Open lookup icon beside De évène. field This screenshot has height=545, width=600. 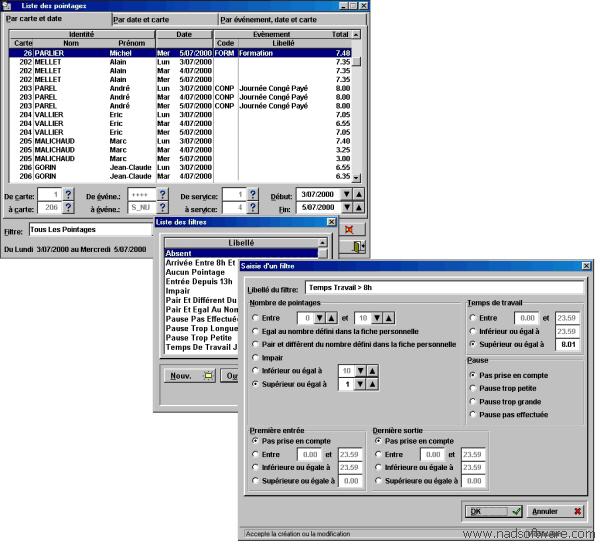pyautogui.click(x=162, y=194)
